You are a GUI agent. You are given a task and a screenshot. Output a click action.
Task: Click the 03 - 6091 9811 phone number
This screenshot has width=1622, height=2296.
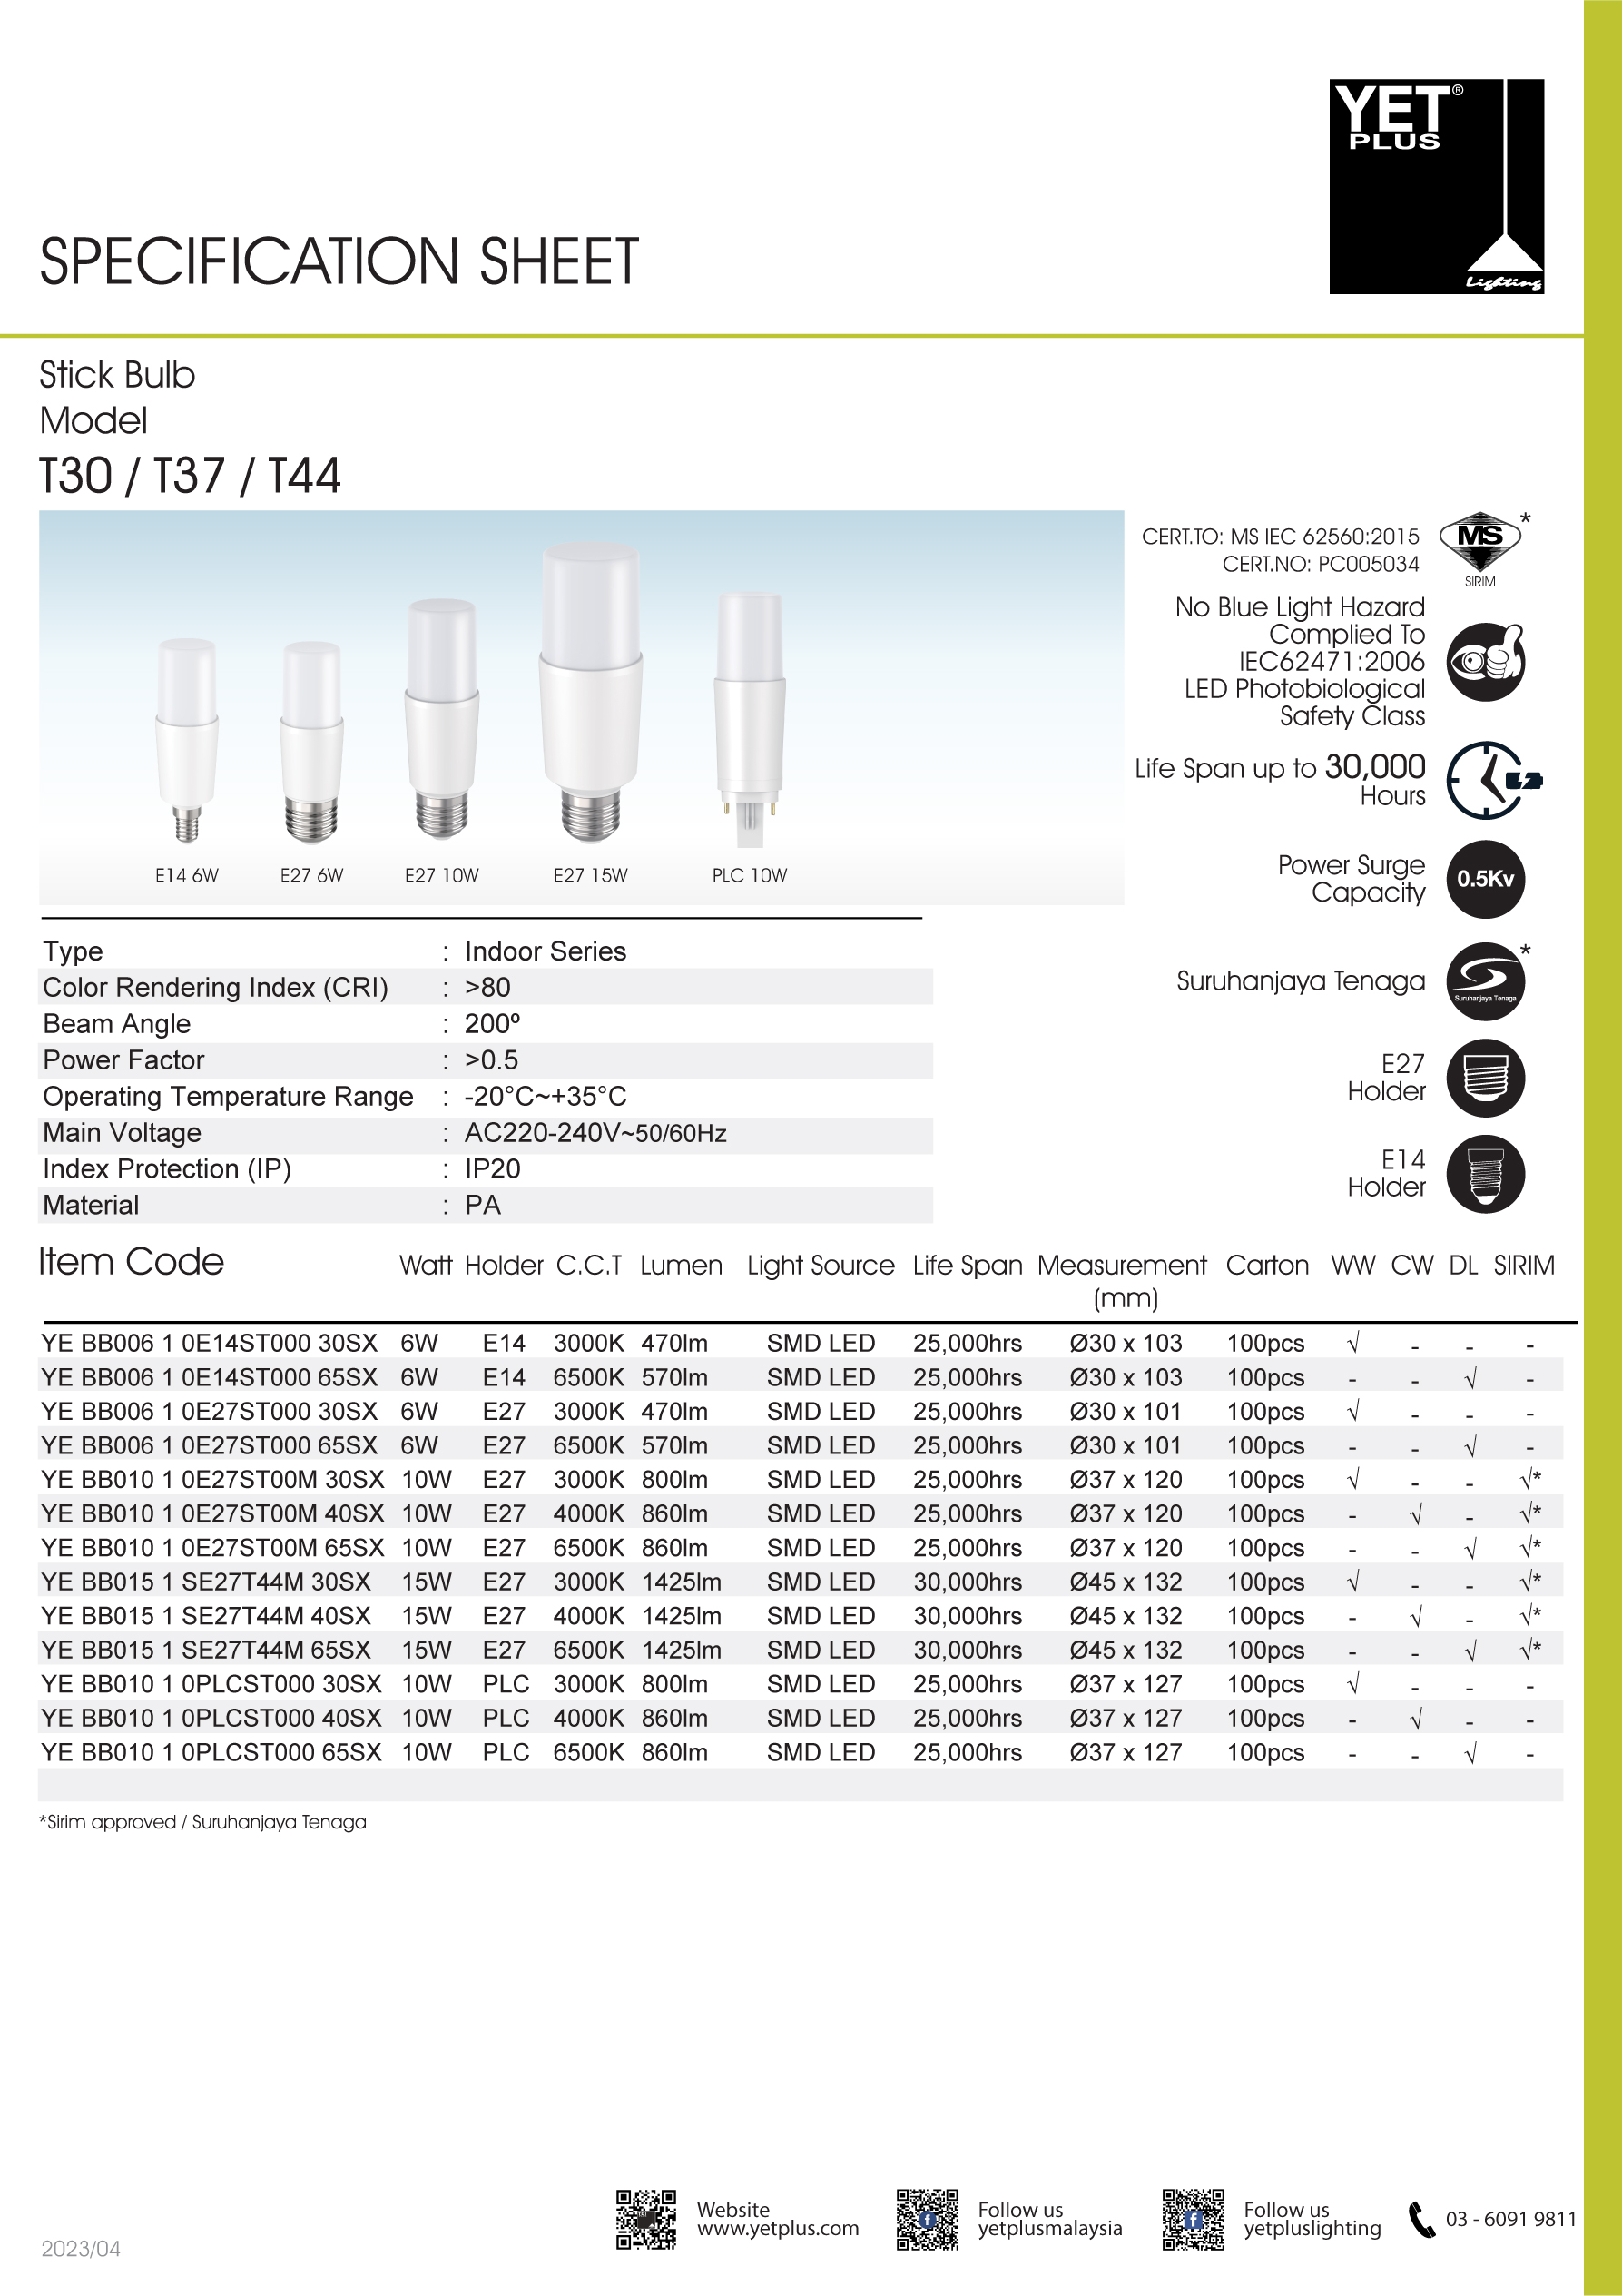pyautogui.click(x=1511, y=2219)
